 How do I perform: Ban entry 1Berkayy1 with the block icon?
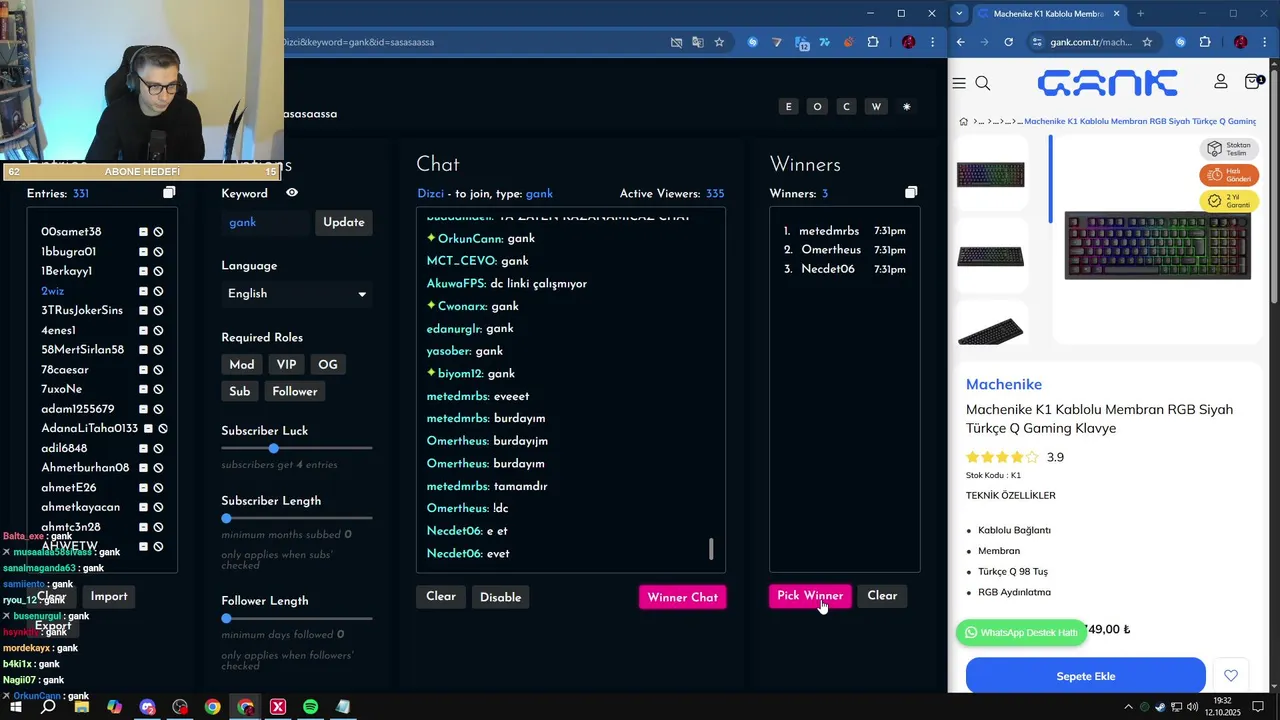[x=158, y=271]
